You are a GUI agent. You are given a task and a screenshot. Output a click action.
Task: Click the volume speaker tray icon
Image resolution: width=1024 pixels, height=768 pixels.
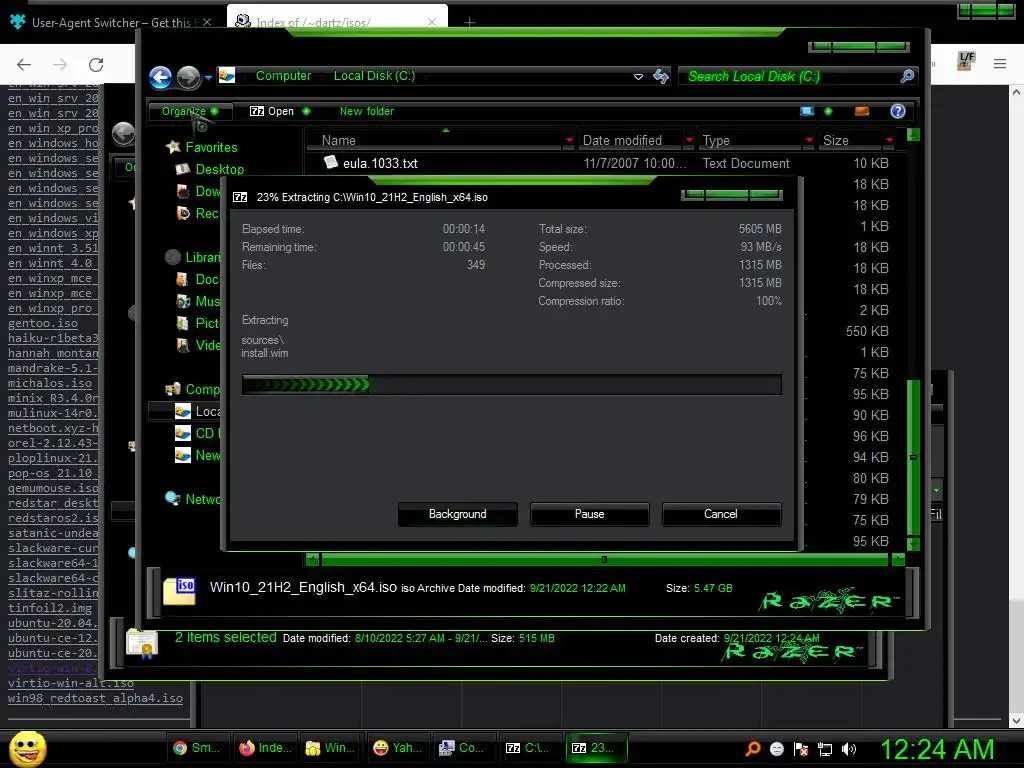click(849, 749)
